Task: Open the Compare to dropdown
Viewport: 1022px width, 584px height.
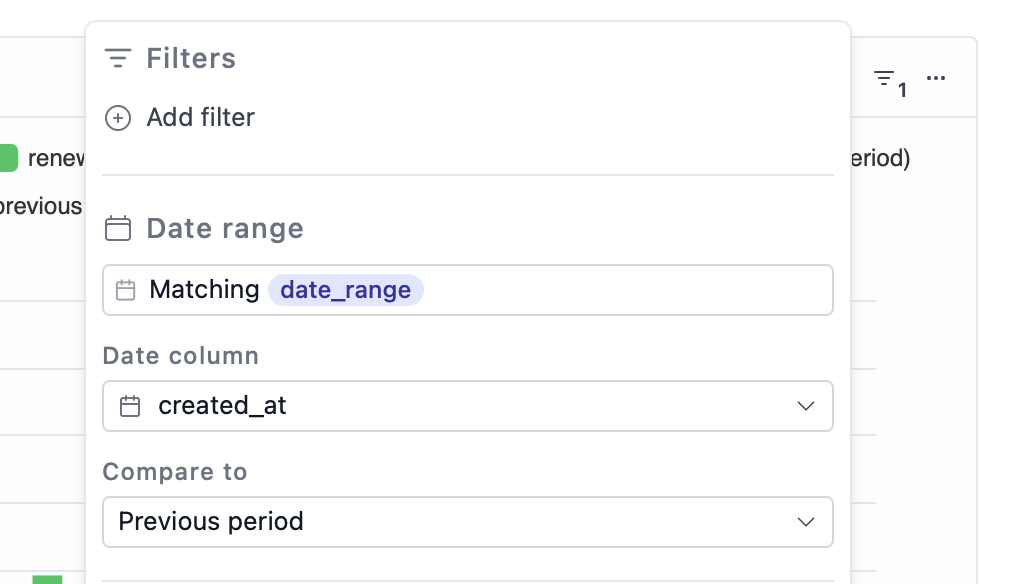Action: pos(468,522)
